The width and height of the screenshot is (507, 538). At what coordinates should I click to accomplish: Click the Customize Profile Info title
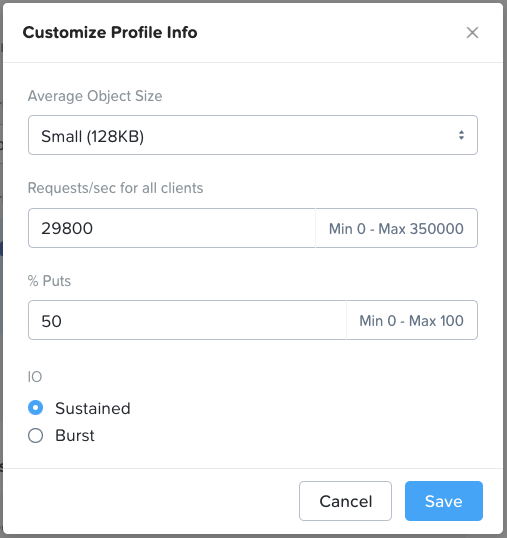tap(110, 33)
